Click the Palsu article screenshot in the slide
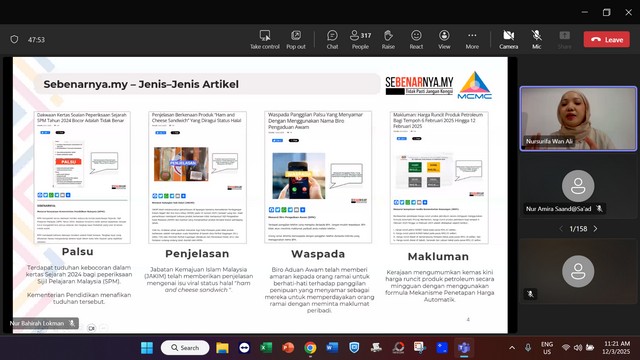Screen dimensions: 640x360 82,177
